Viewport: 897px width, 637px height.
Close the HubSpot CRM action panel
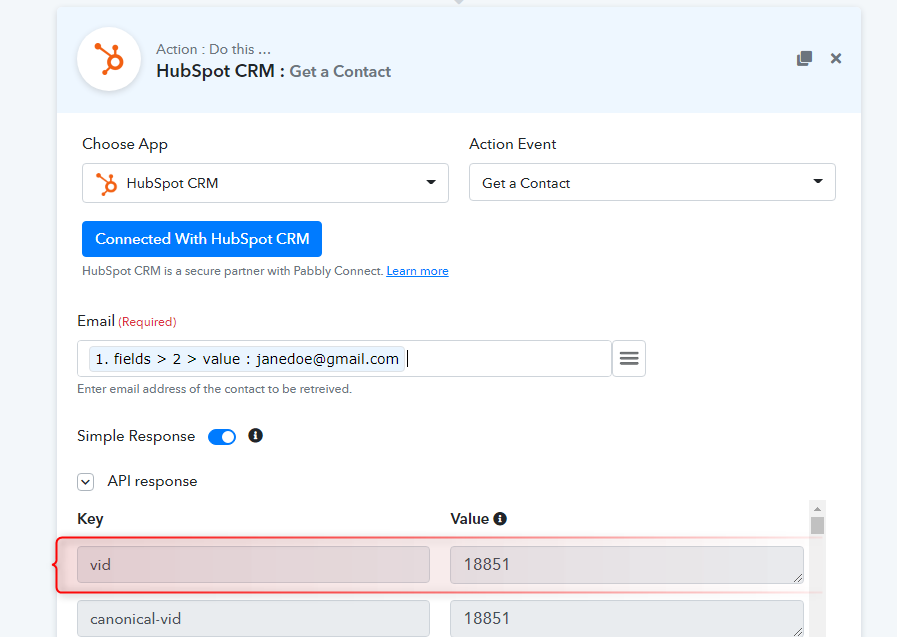(836, 58)
